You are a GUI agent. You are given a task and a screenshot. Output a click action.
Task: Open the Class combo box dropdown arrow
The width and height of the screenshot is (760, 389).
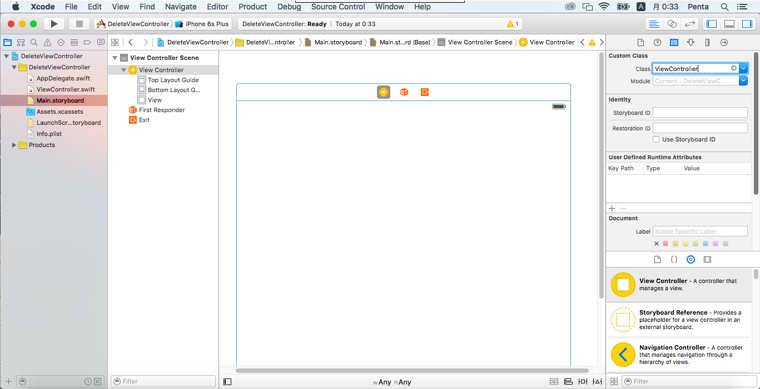point(744,69)
